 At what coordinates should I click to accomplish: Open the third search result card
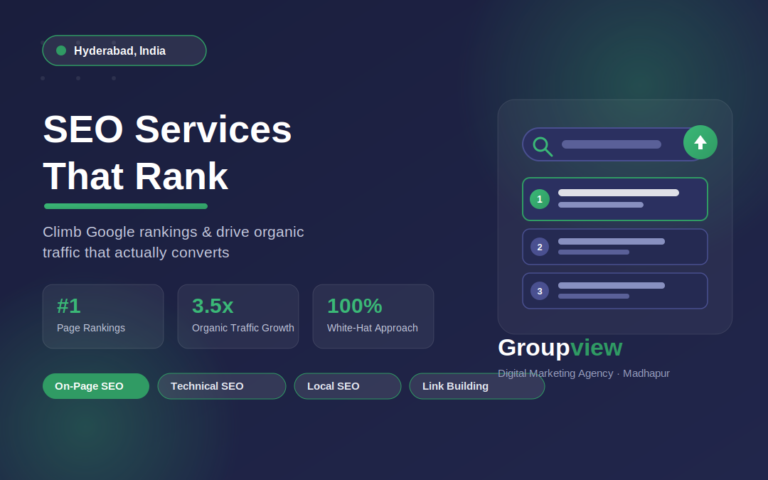click(x=615, y=291)
